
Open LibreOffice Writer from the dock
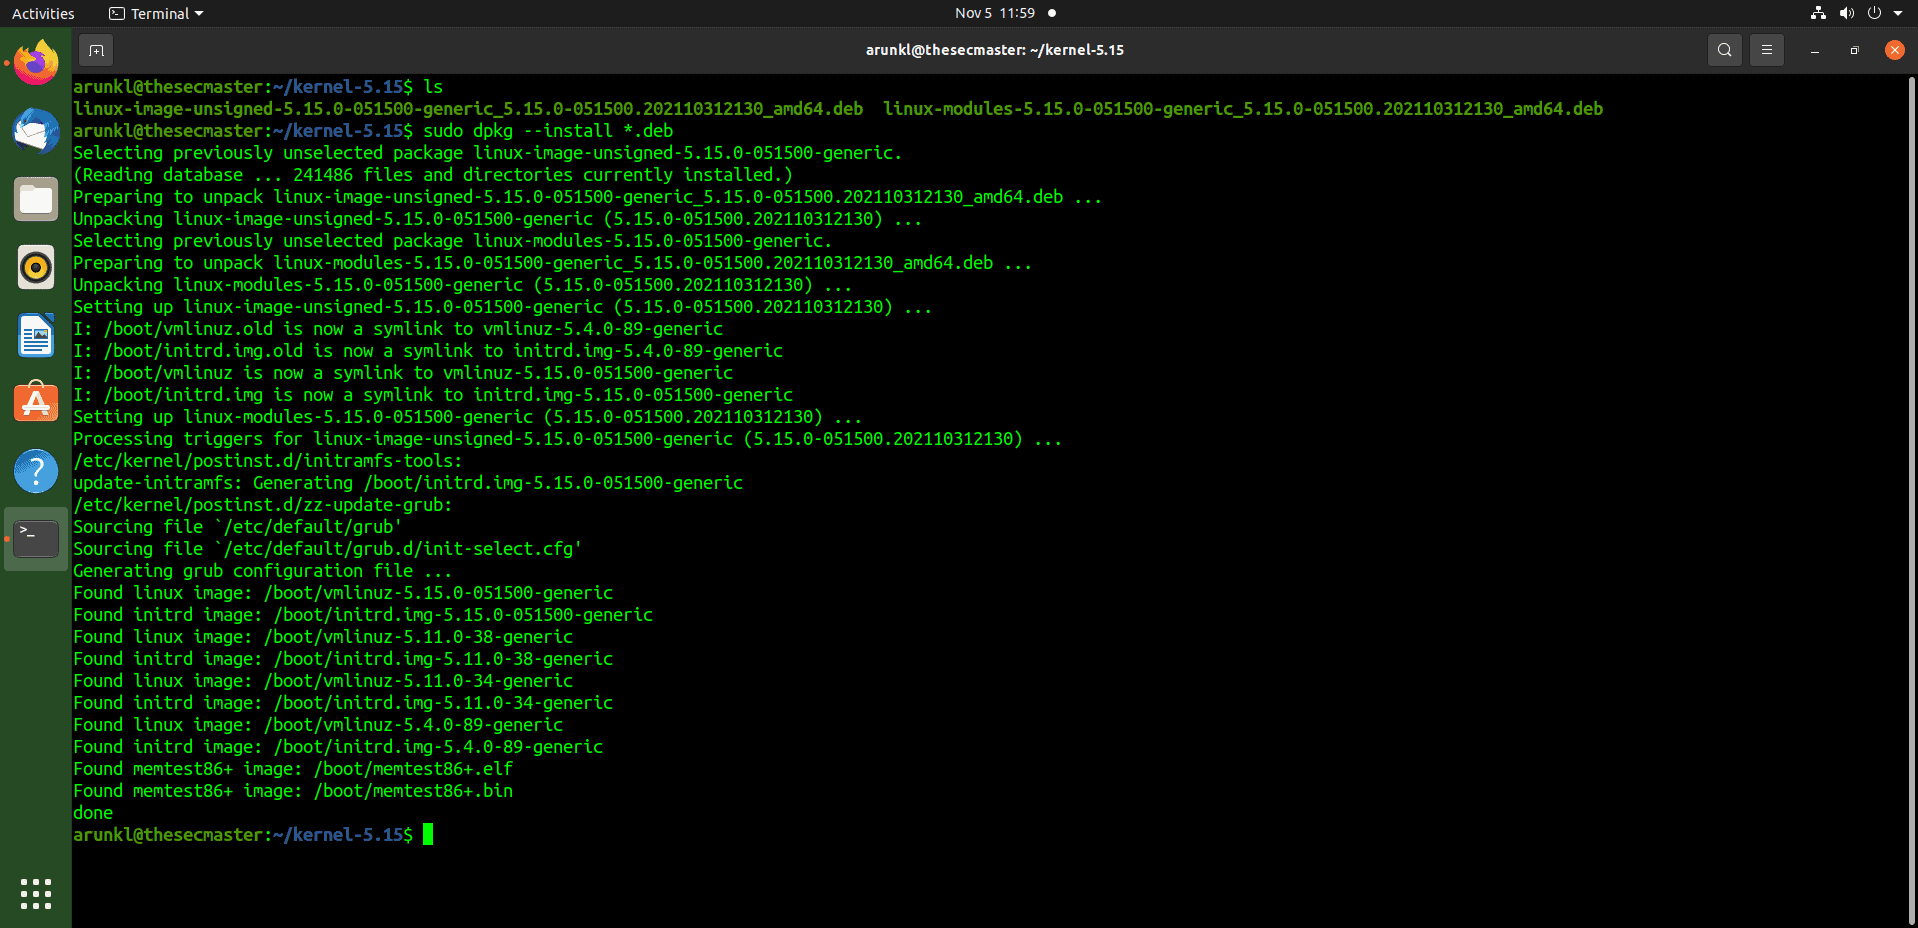click(x=36, y=335)
